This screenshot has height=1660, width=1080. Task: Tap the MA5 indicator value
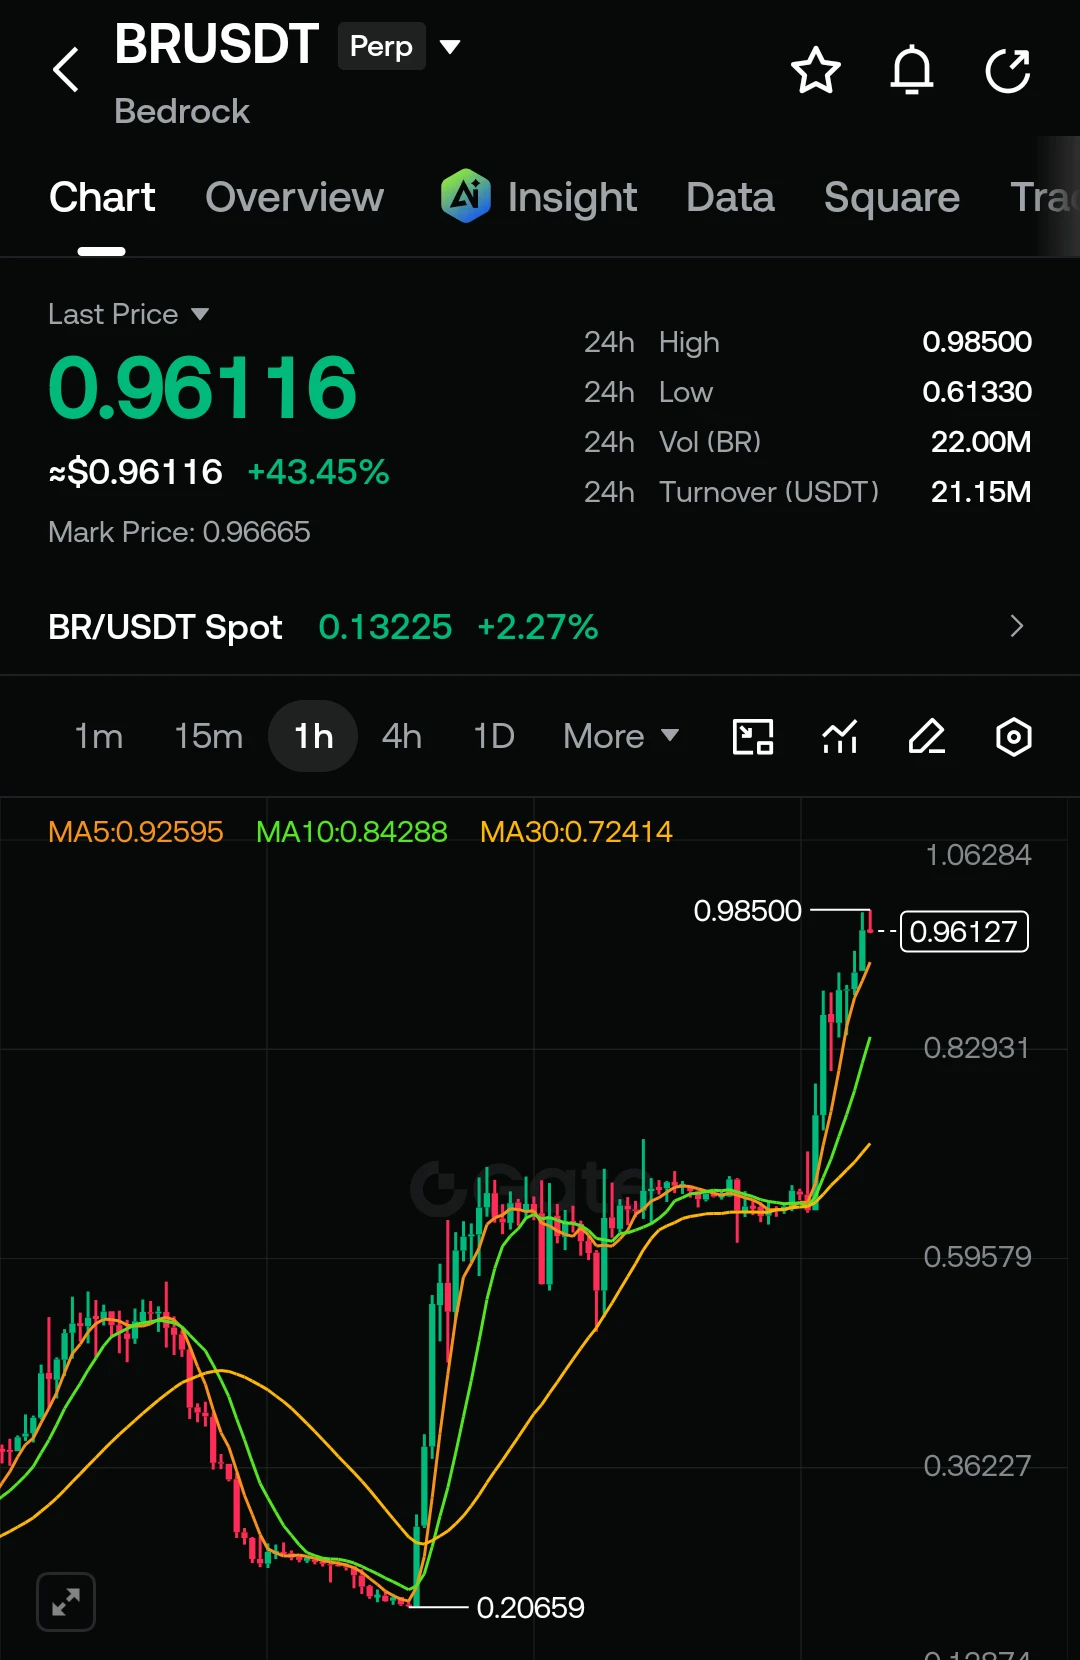pos(136,831)
